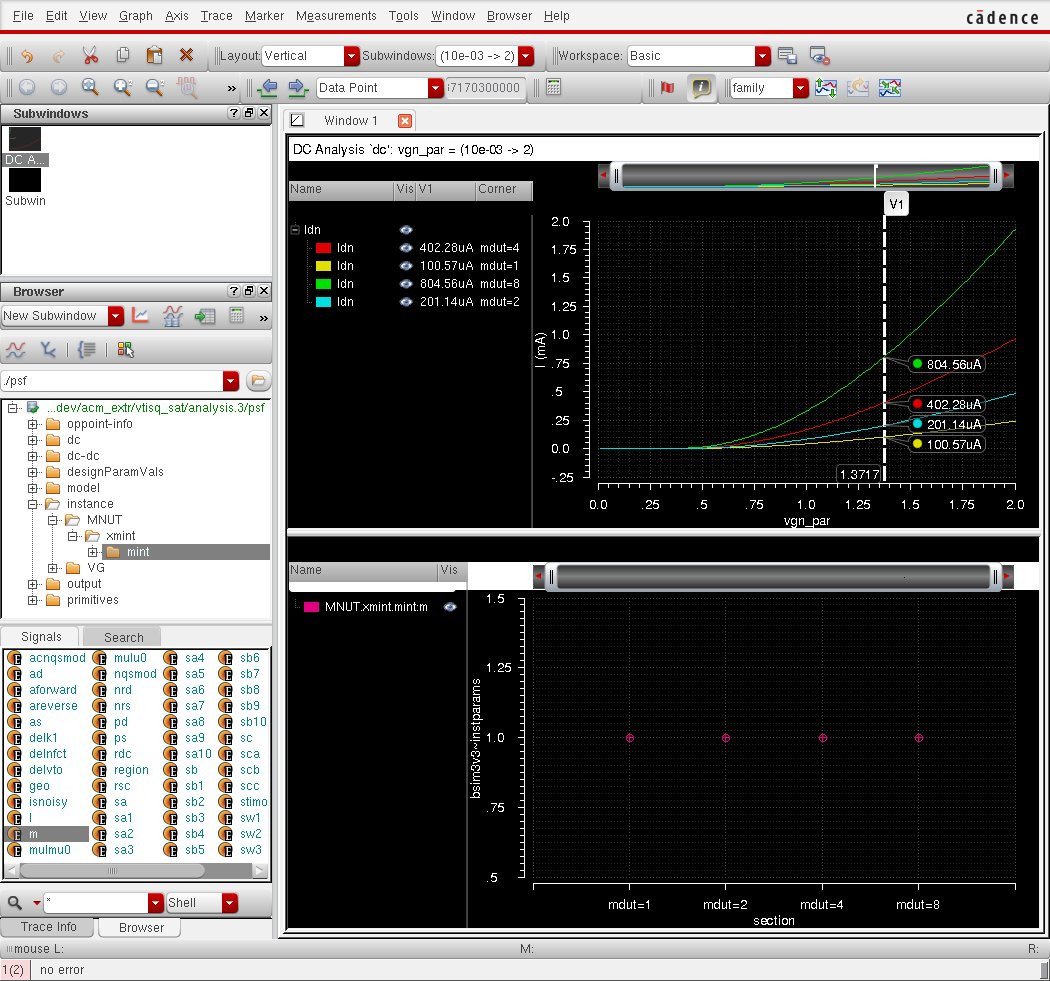This screenshot has height=981, width=1050.
Task: Click the red delete X icon
Action: [186, 56]
